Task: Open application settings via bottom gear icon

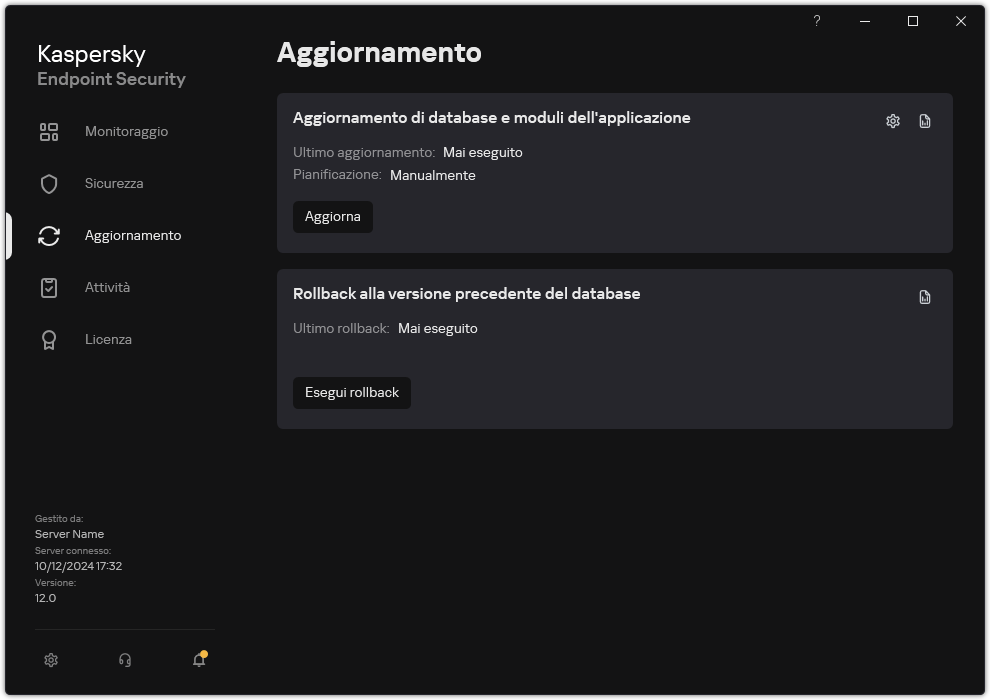Action: [x=50, y=660]
